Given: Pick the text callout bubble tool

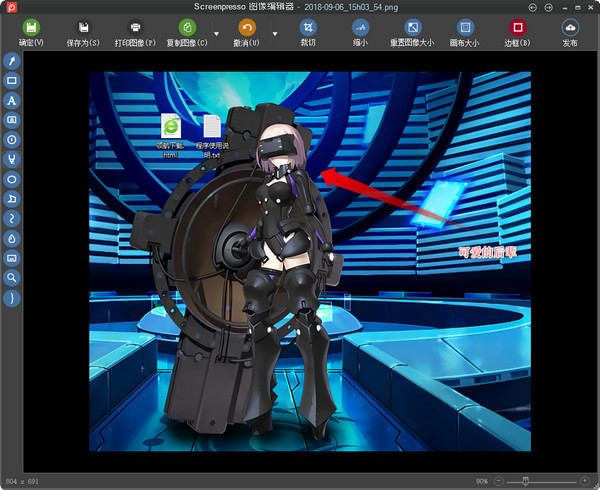Looking at the screenshot, I should pos(12,120).
